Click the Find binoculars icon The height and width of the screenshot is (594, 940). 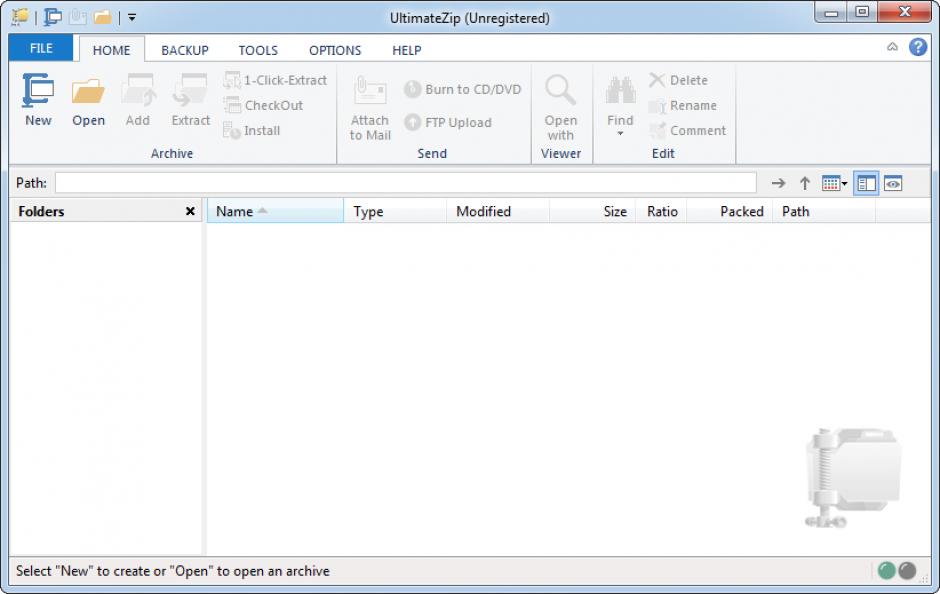(x=620, y=91)
